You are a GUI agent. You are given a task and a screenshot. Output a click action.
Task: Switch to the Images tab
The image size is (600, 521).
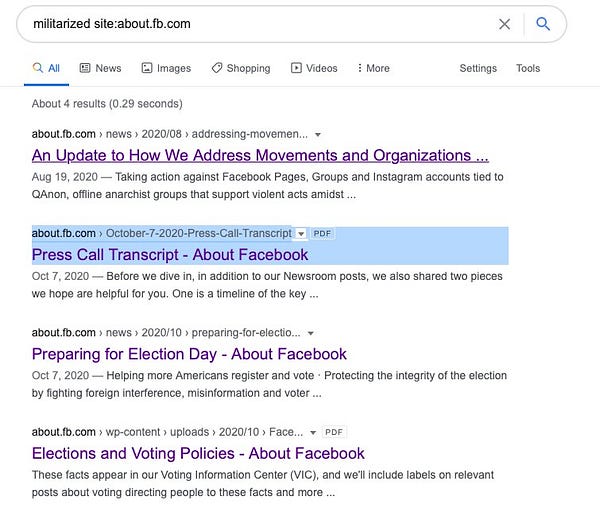click(x=166, y=68)
